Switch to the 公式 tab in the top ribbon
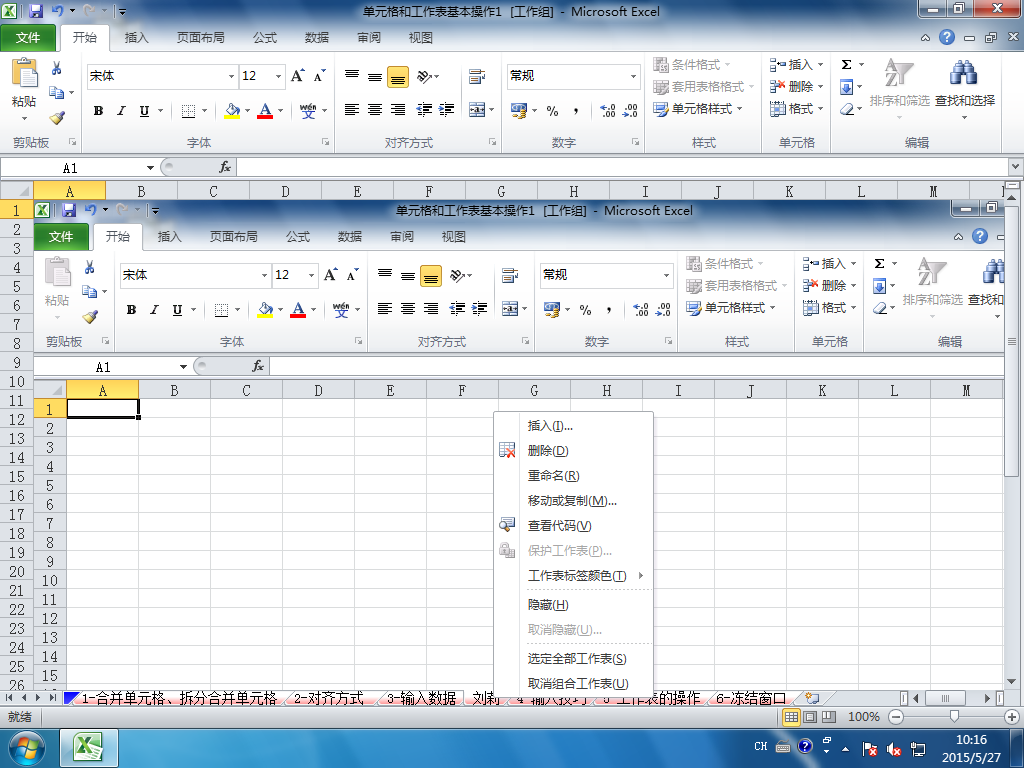The height and width of the screenshot is (768, 1024). pos(264,37)
